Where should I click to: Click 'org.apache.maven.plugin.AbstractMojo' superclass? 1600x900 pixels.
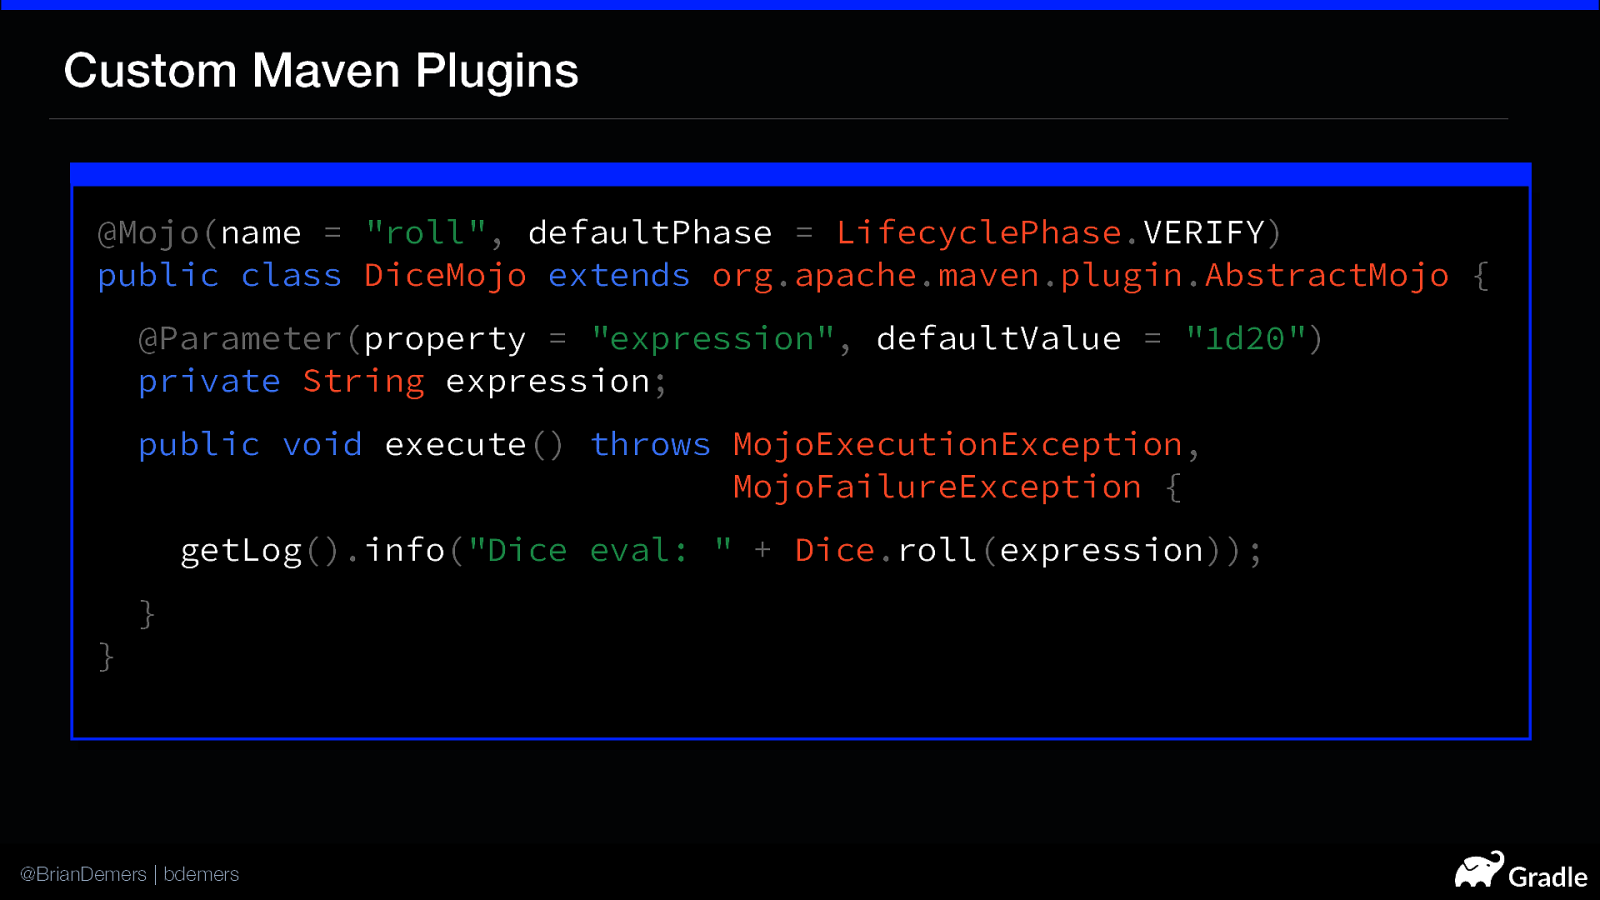click(1080, 276)
